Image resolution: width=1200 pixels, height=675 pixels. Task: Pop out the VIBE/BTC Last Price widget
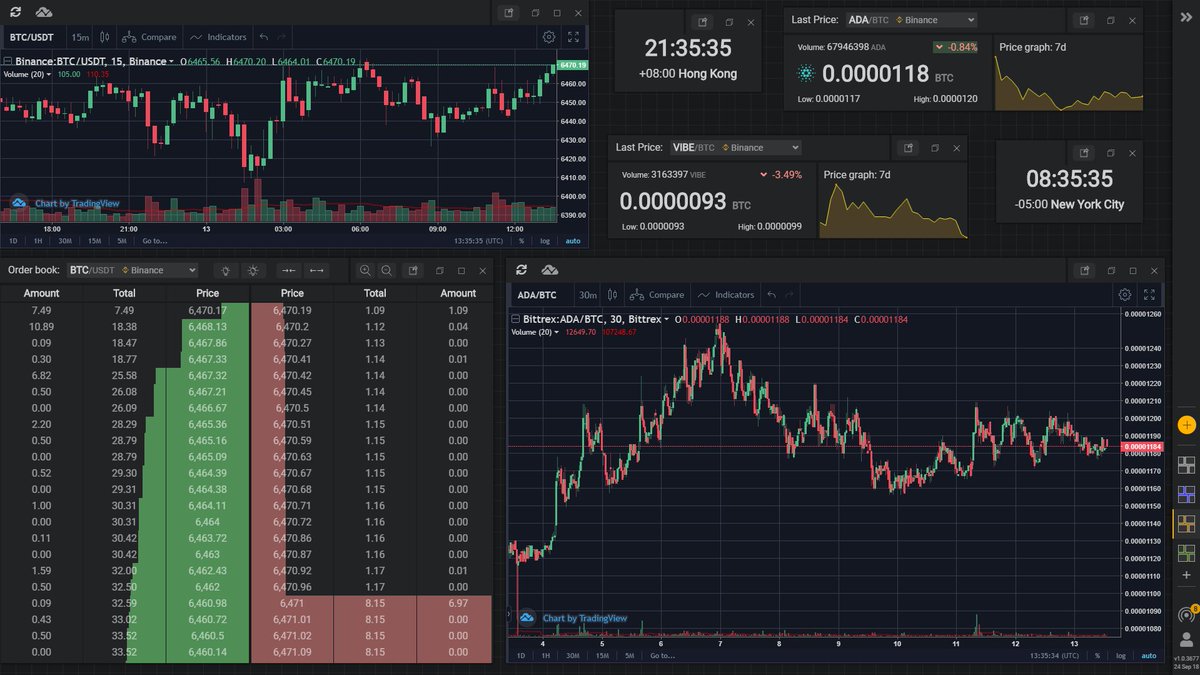tap(908, 147)
